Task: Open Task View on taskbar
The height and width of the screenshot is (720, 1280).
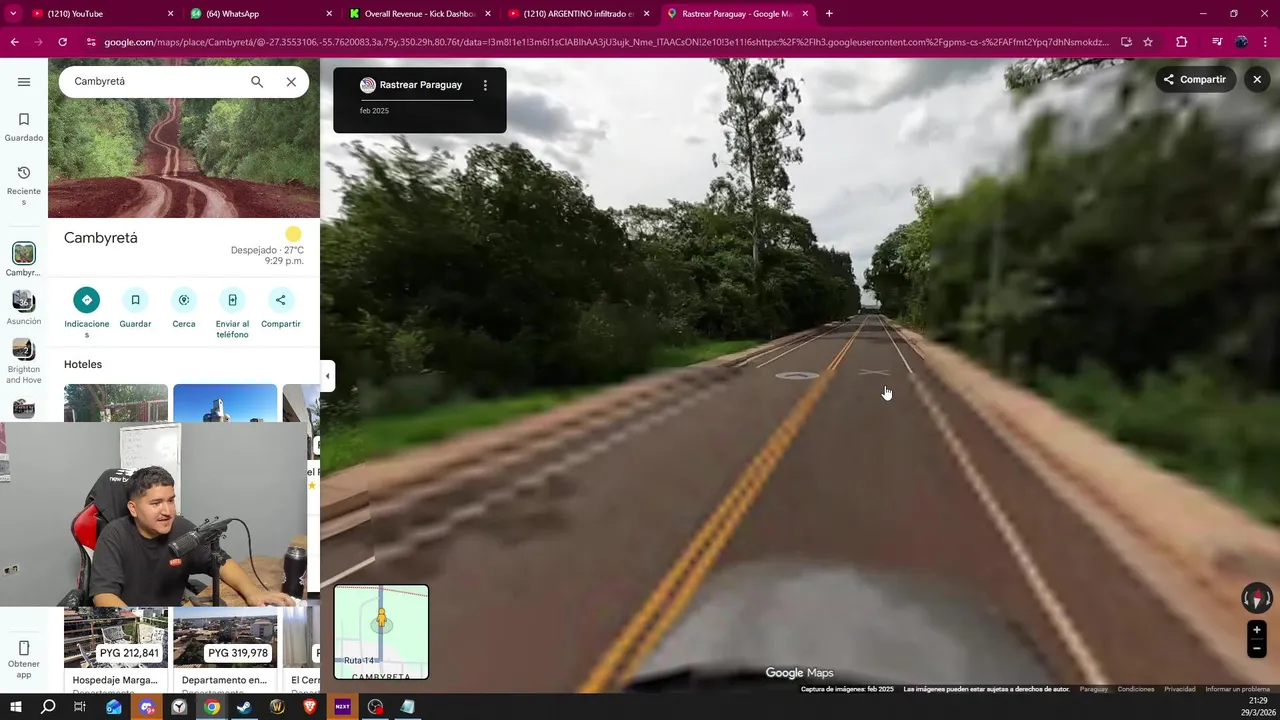Action: point(80,707)
